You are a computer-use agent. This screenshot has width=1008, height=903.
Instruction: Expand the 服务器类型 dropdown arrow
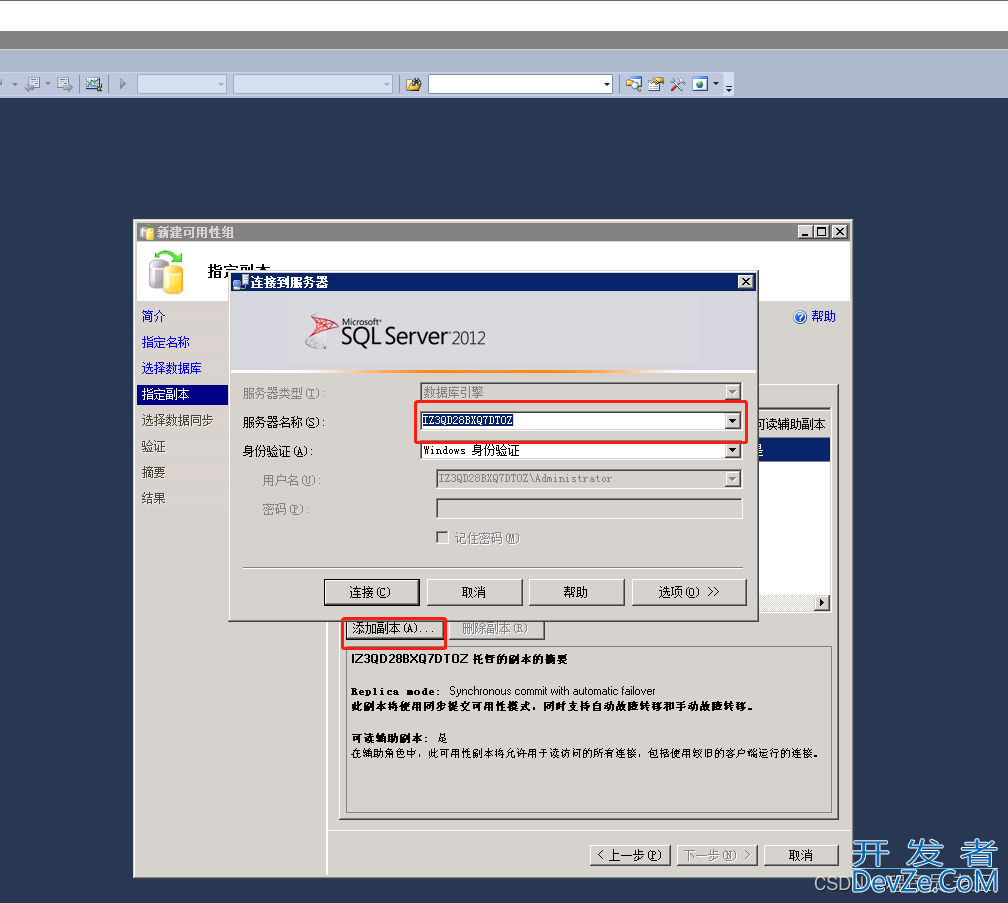(732, 391)
